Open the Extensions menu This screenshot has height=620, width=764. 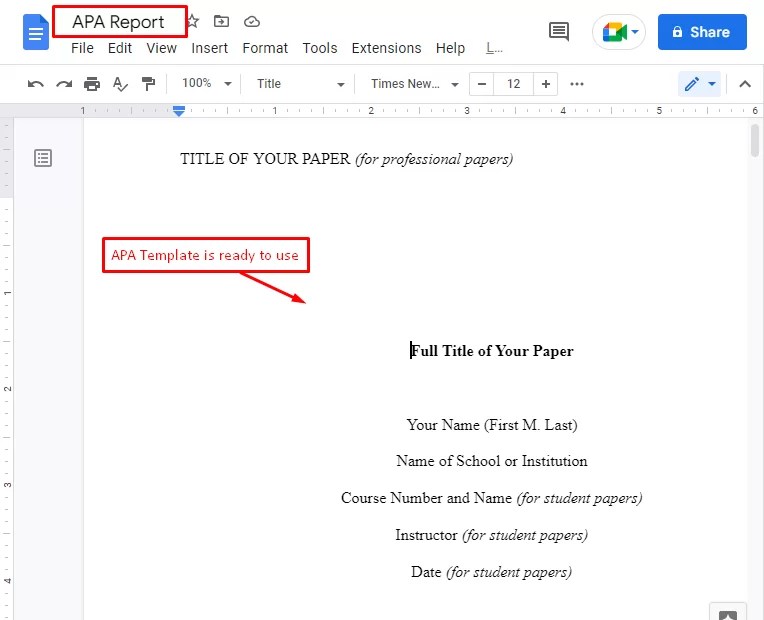pos(386,48)
